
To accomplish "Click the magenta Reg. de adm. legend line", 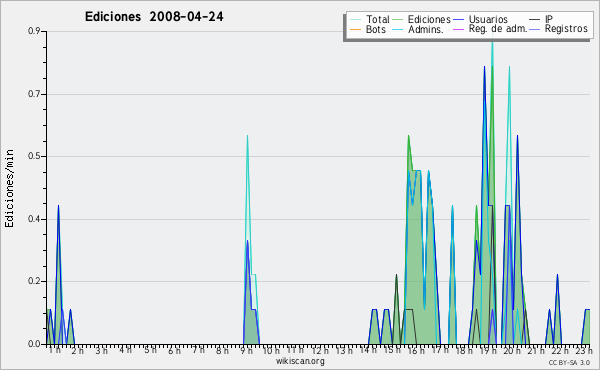I will [x=458, y=29].
